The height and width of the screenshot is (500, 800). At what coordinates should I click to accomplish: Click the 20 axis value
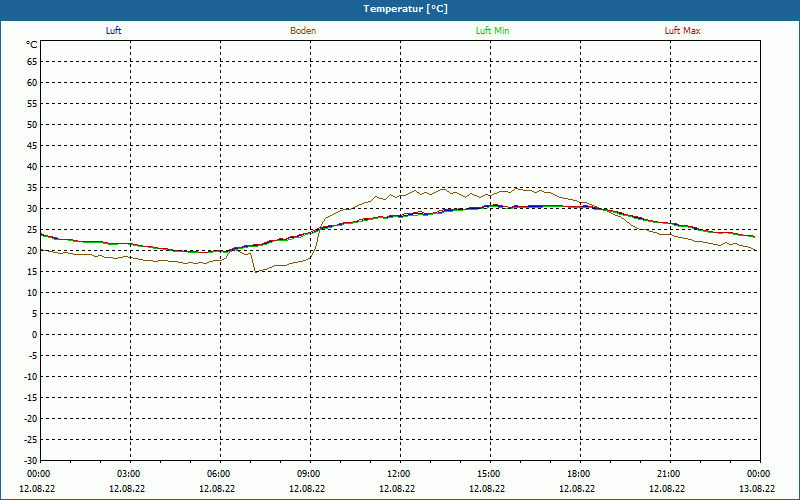[x=32, y=251]
